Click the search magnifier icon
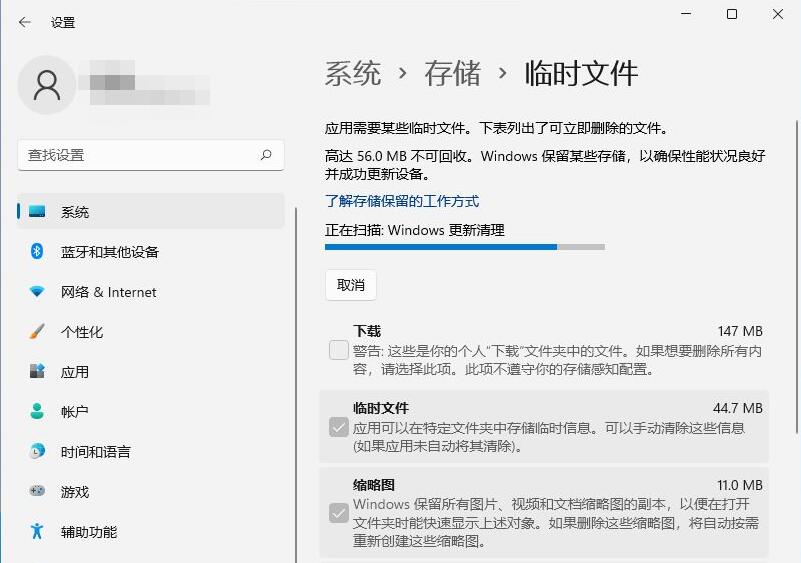The height and width of the screenshot is (563, 801). pos(266,155)
